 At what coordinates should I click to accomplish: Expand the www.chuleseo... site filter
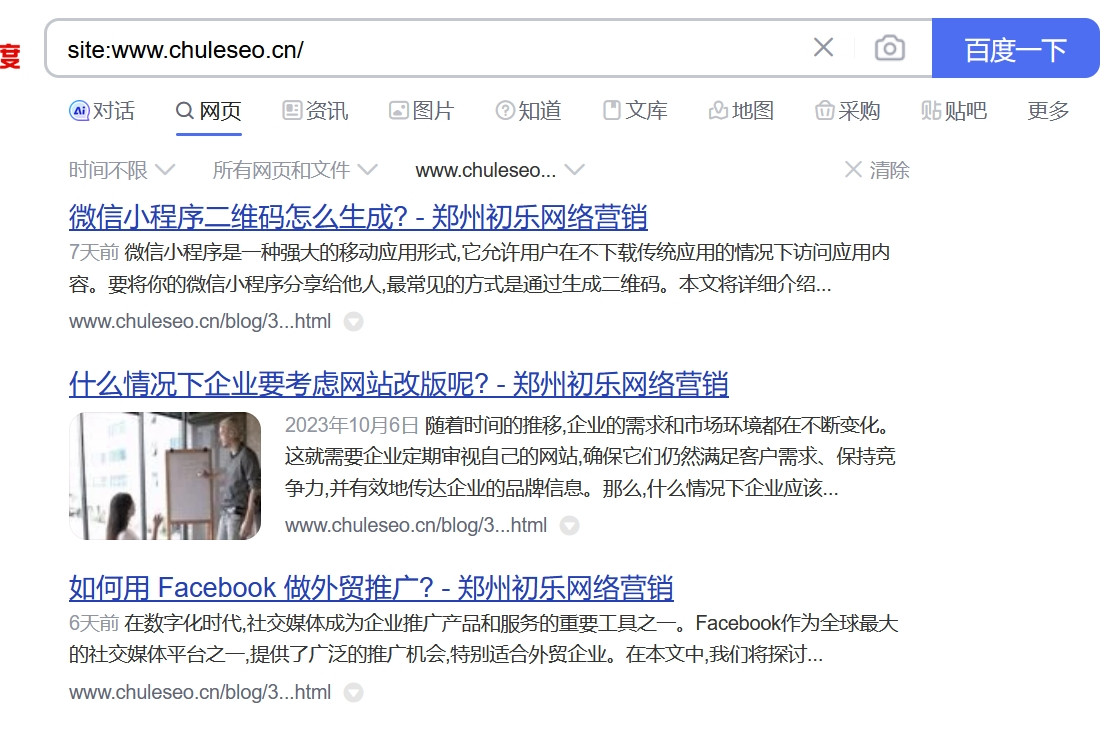(x=500, y=170)
